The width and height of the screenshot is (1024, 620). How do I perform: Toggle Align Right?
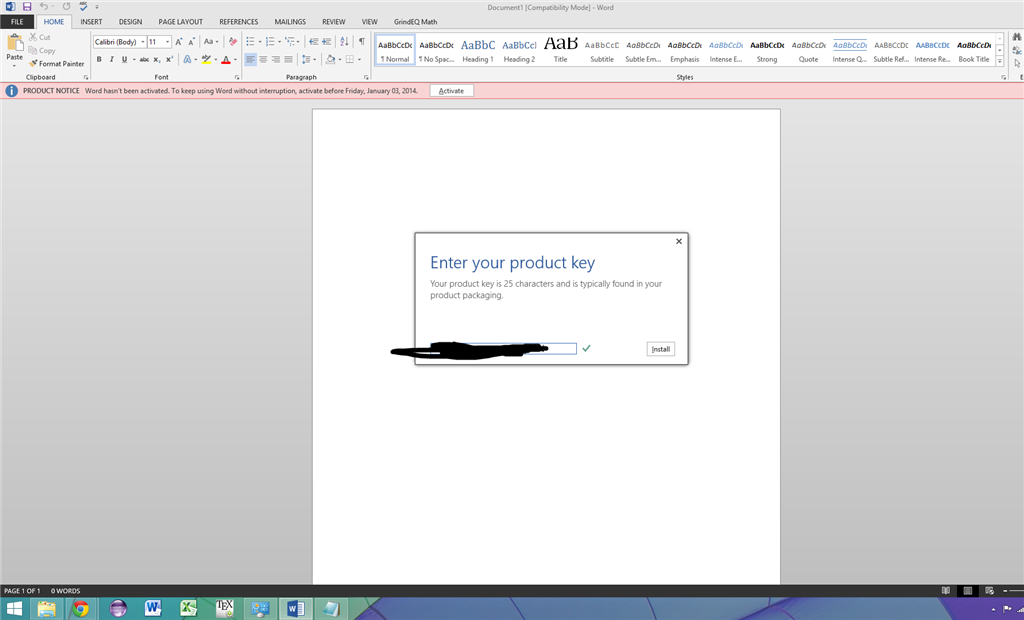coord(276,59)
